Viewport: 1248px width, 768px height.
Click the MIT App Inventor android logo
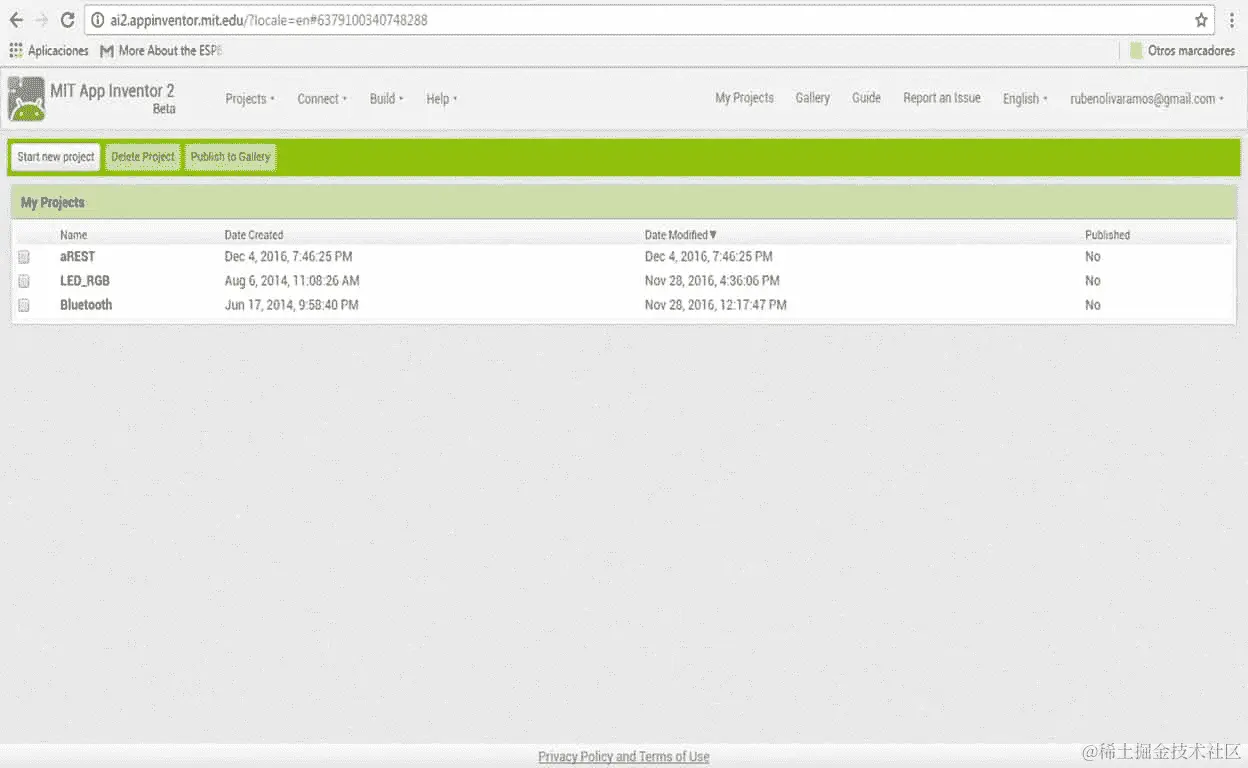click(x=26, y=99)
